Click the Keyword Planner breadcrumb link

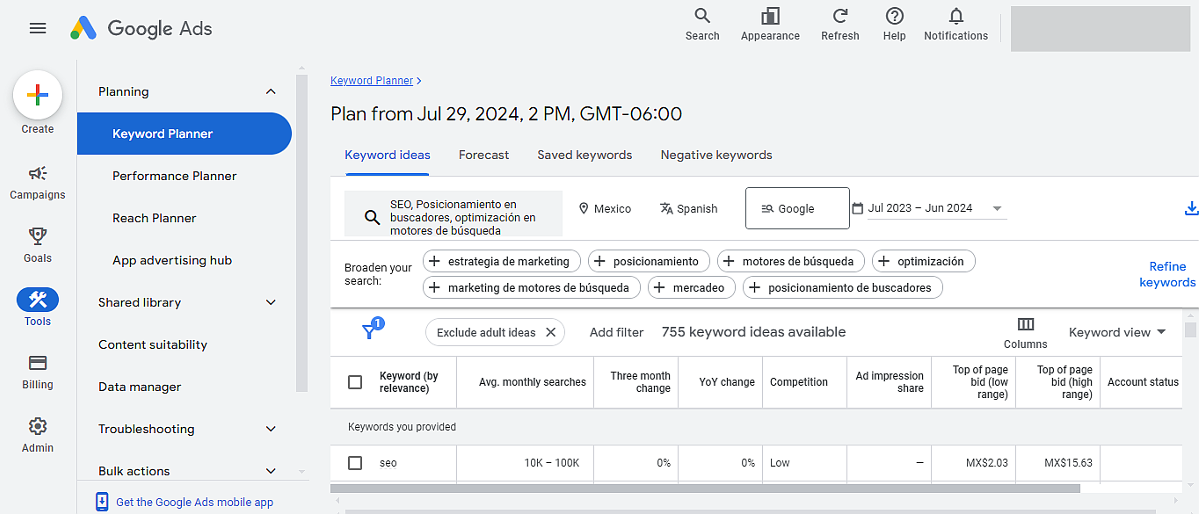pos(372,80)
